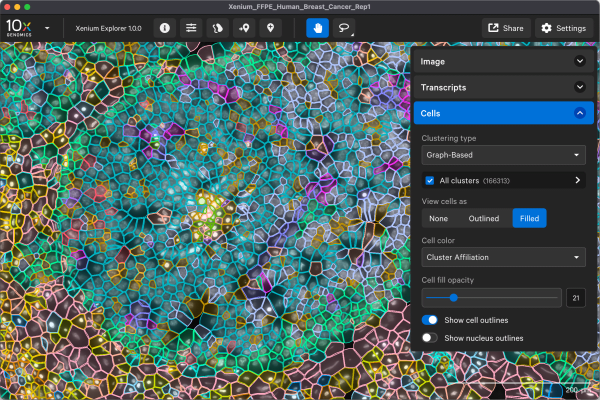Turn off Show cell outlines toggle

pos(431,320)
